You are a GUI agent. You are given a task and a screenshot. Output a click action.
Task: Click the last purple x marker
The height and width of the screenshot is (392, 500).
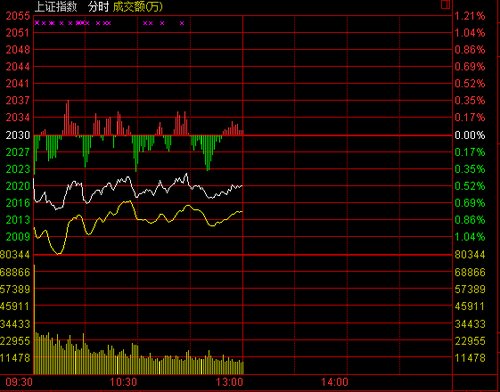click(x=182, y=23)
